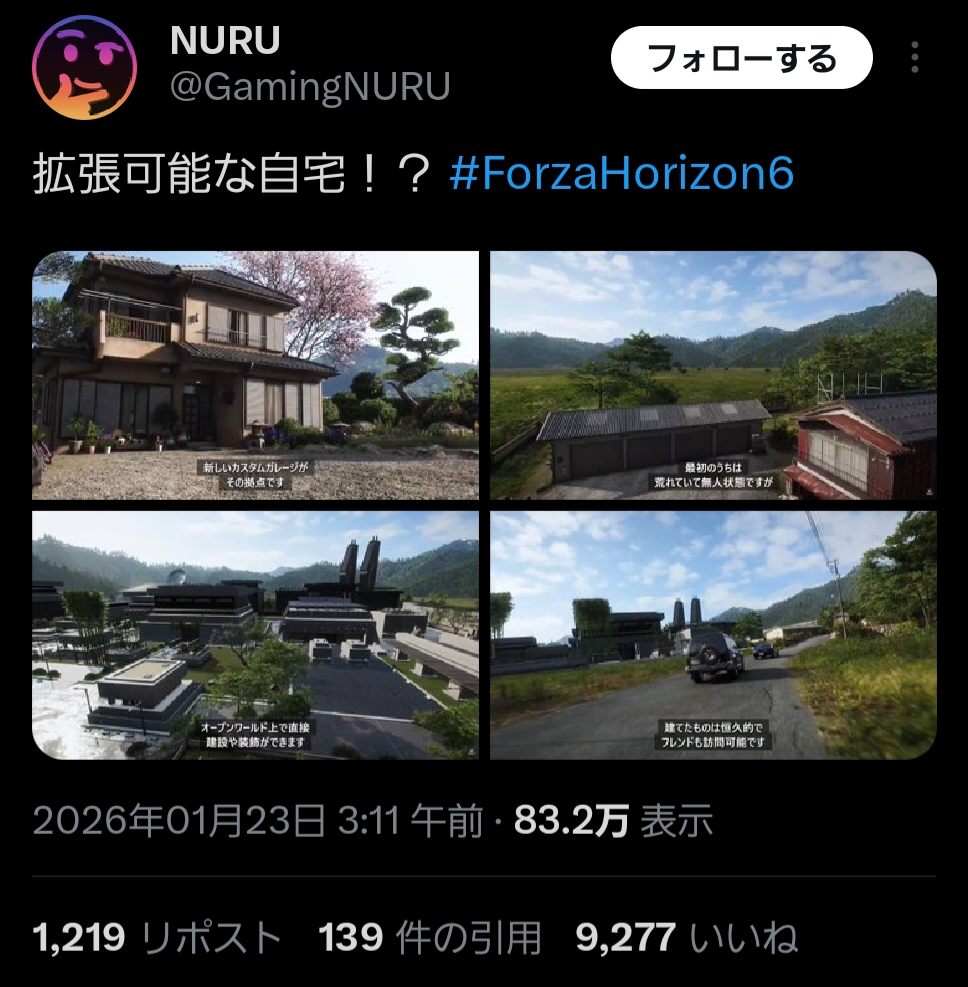View the 9,277 いいね likes list
Screen dimensions: 968x987
[687, 938]
